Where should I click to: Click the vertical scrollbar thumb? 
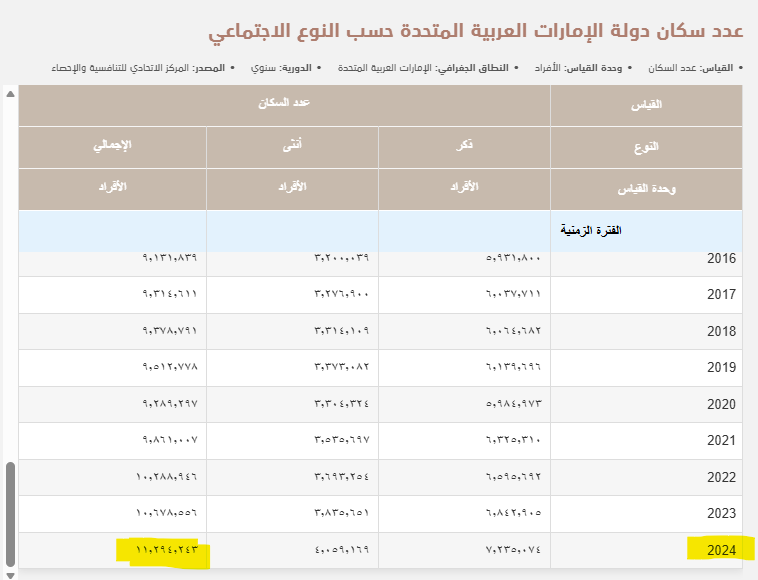[10, 514]
